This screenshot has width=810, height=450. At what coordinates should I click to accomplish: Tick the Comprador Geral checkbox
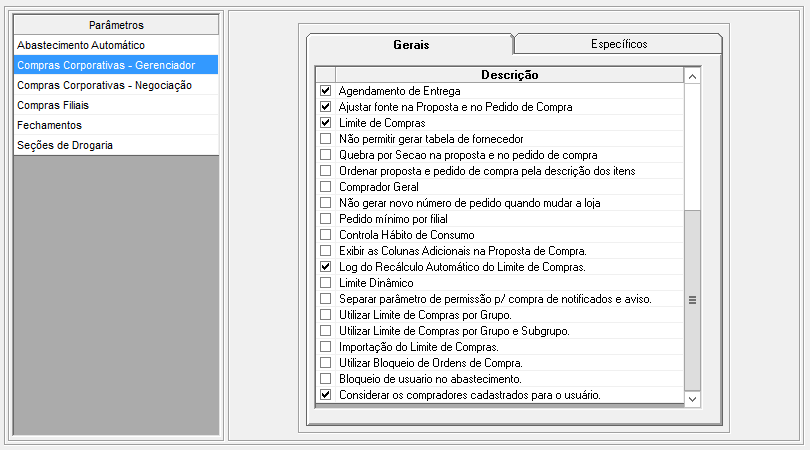325,187
